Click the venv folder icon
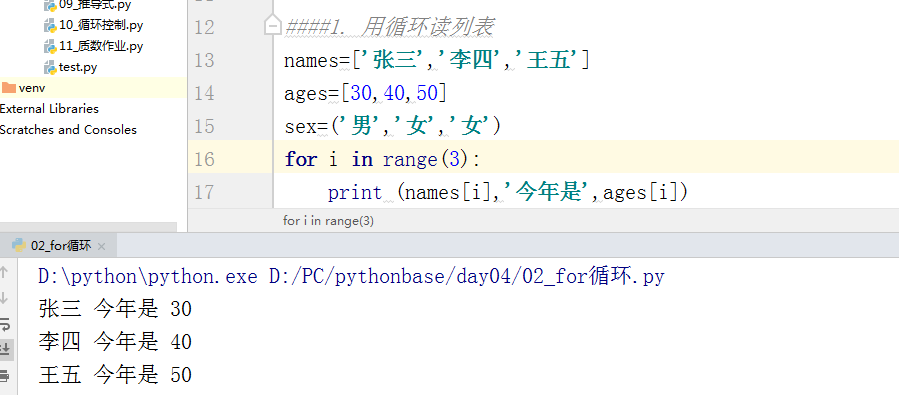The height and width of the screenshot is (395, 899). [9, 88]
